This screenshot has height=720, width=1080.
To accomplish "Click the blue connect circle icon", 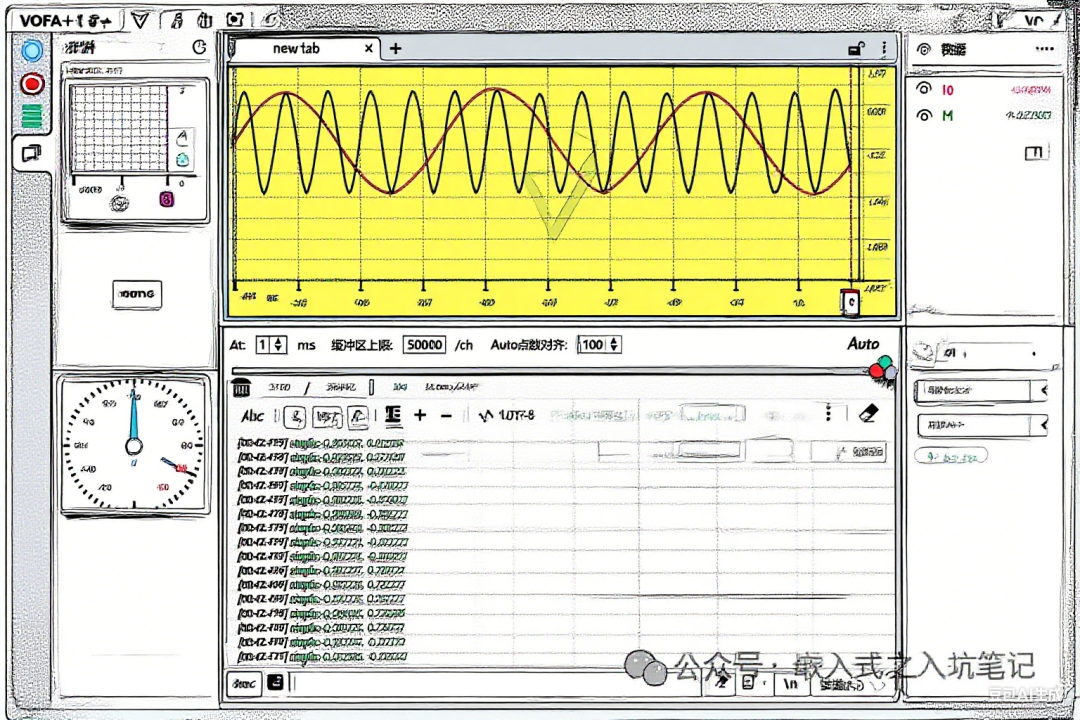I will pos(32,50).
